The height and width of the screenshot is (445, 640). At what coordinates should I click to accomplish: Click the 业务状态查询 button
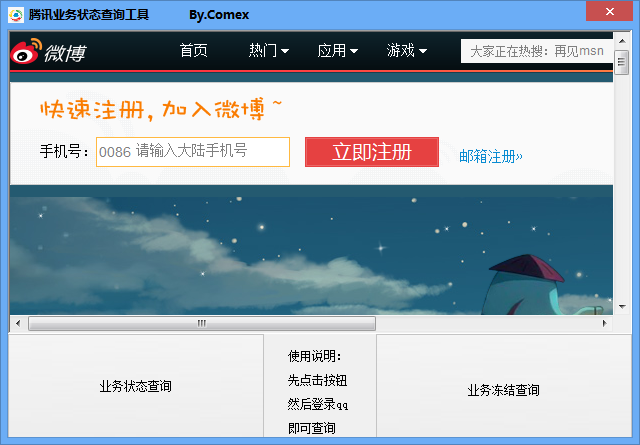[x=136, y=386]
